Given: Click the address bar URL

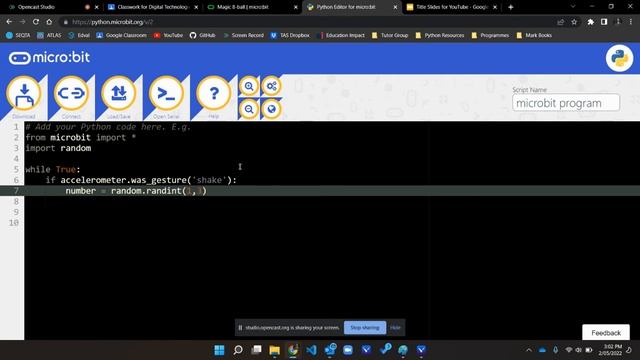Looking at the screenshot, I should coord(112,22).
